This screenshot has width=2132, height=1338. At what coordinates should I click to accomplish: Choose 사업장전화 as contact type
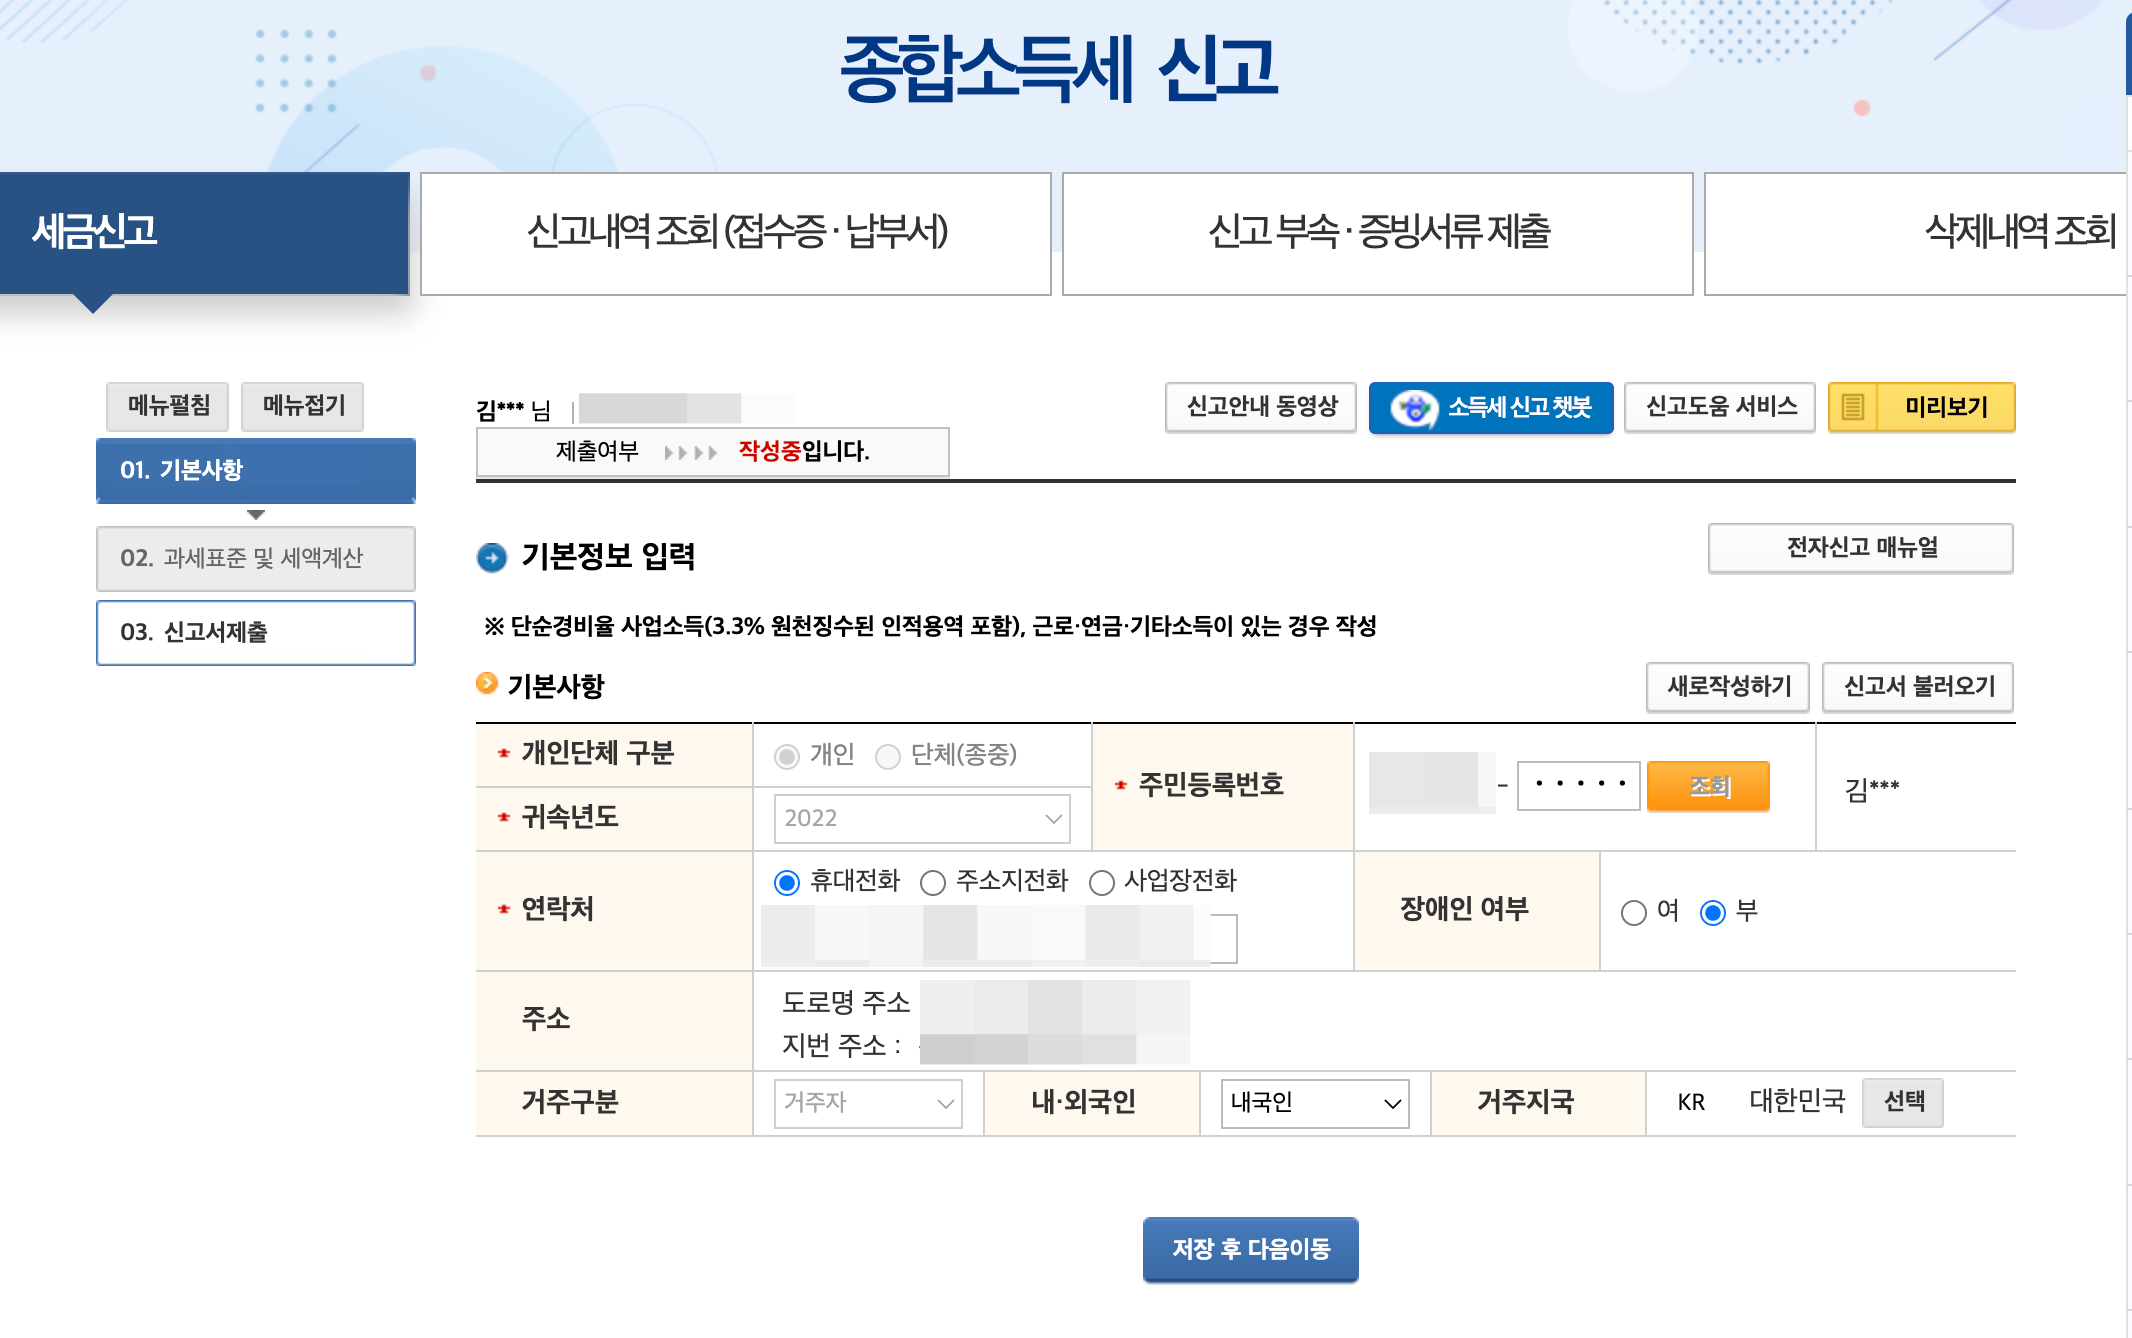(x=1101, y=883)
